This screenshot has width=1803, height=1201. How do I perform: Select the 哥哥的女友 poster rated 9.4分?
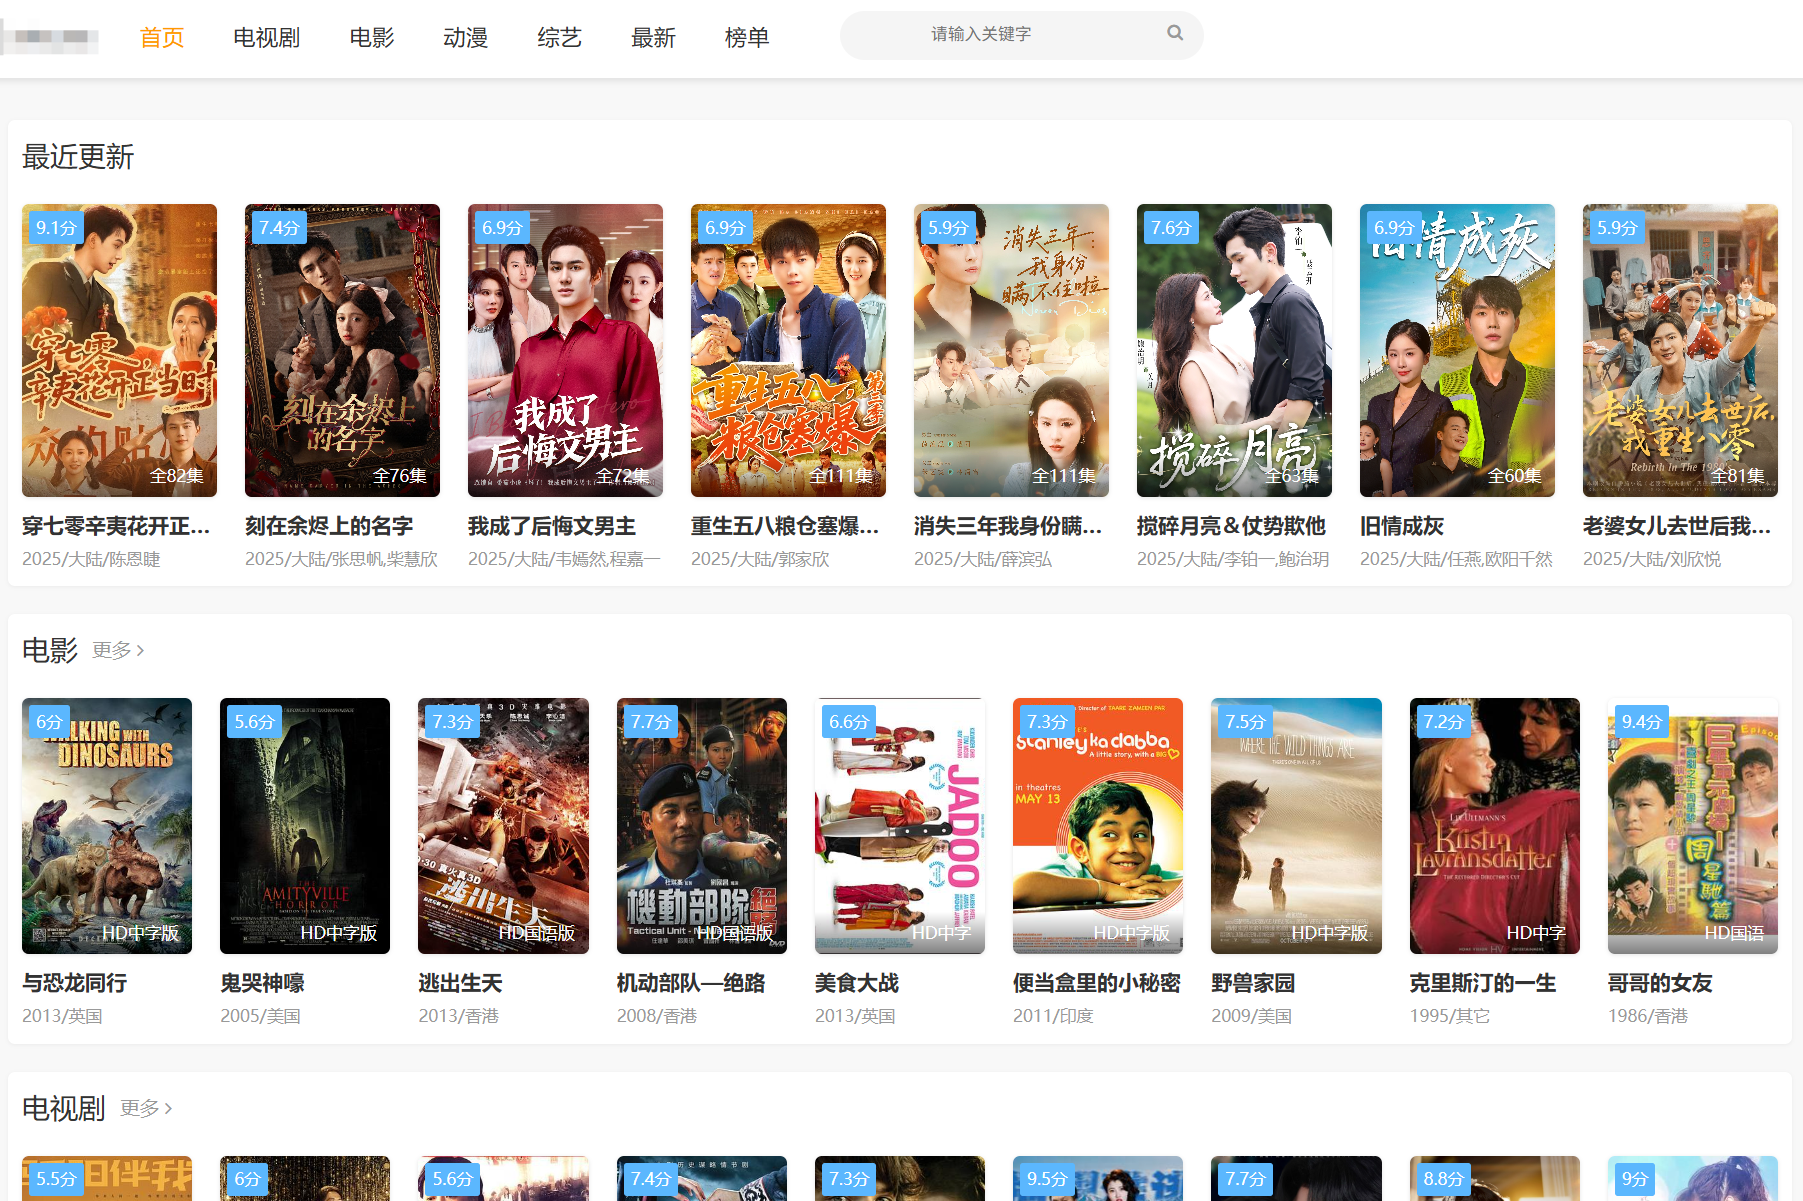pyautogui.click(x=1692, y=825)
